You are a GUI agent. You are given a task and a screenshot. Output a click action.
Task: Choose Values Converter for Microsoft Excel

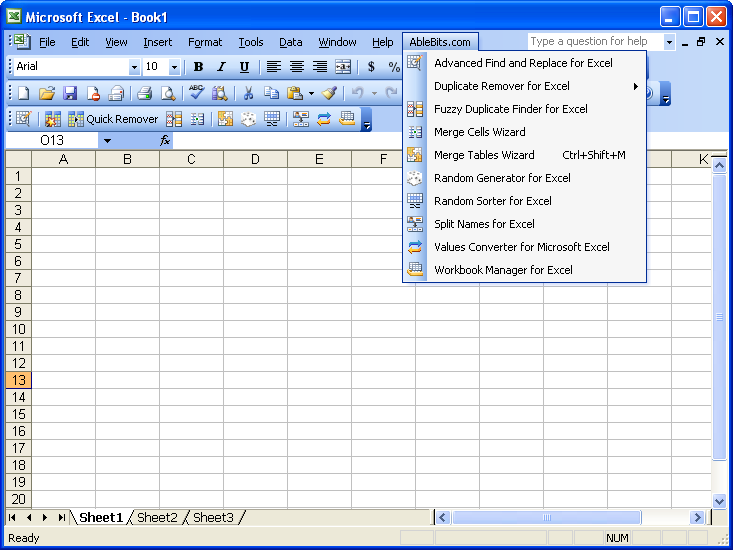click(x=525, y=247)
